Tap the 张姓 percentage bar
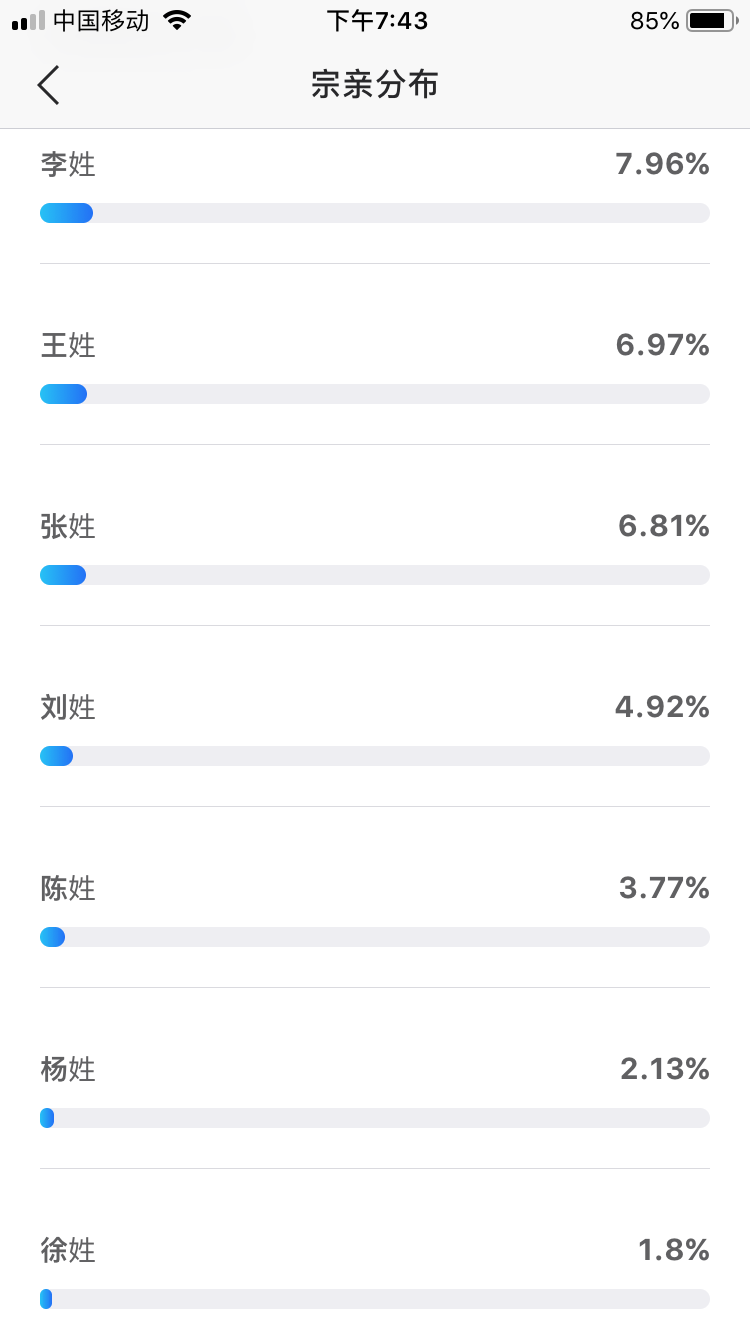 pyautogui.click(x=375, y=575)
